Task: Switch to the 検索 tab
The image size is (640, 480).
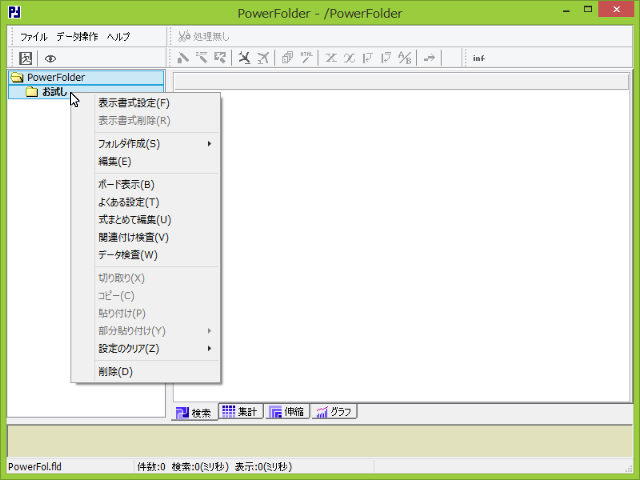Action: 194,412
